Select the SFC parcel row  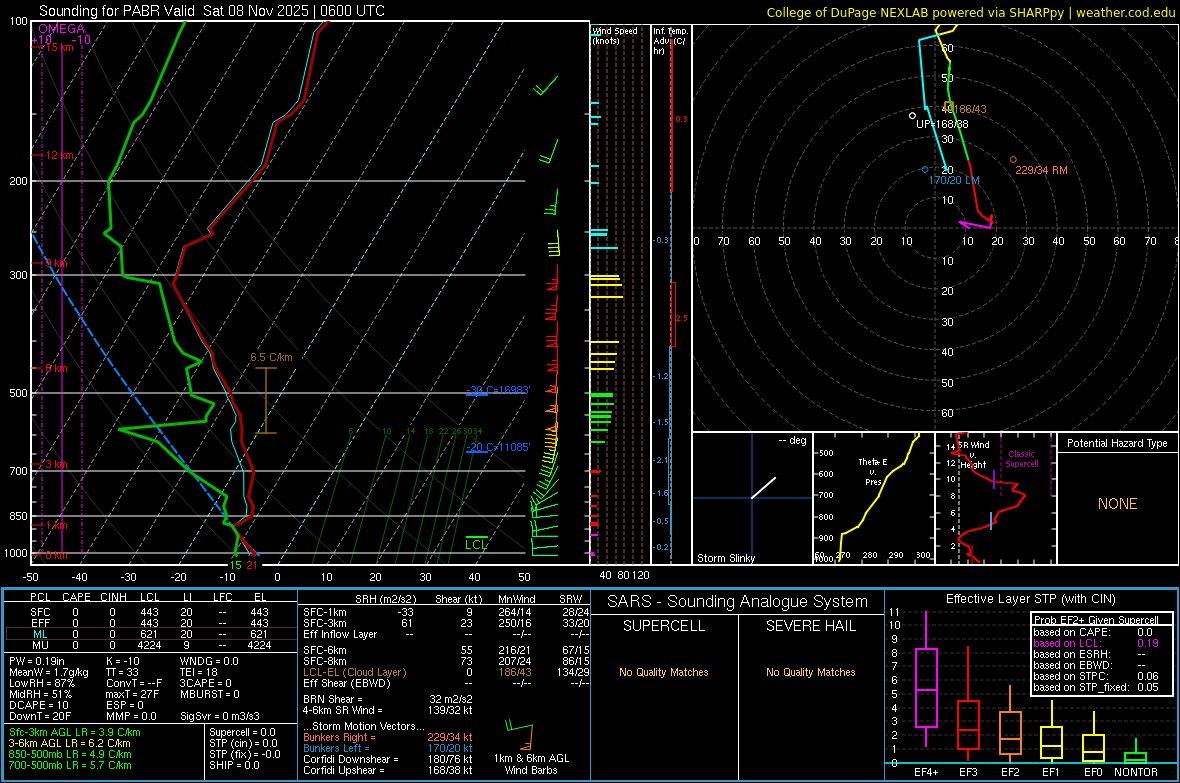150,612
